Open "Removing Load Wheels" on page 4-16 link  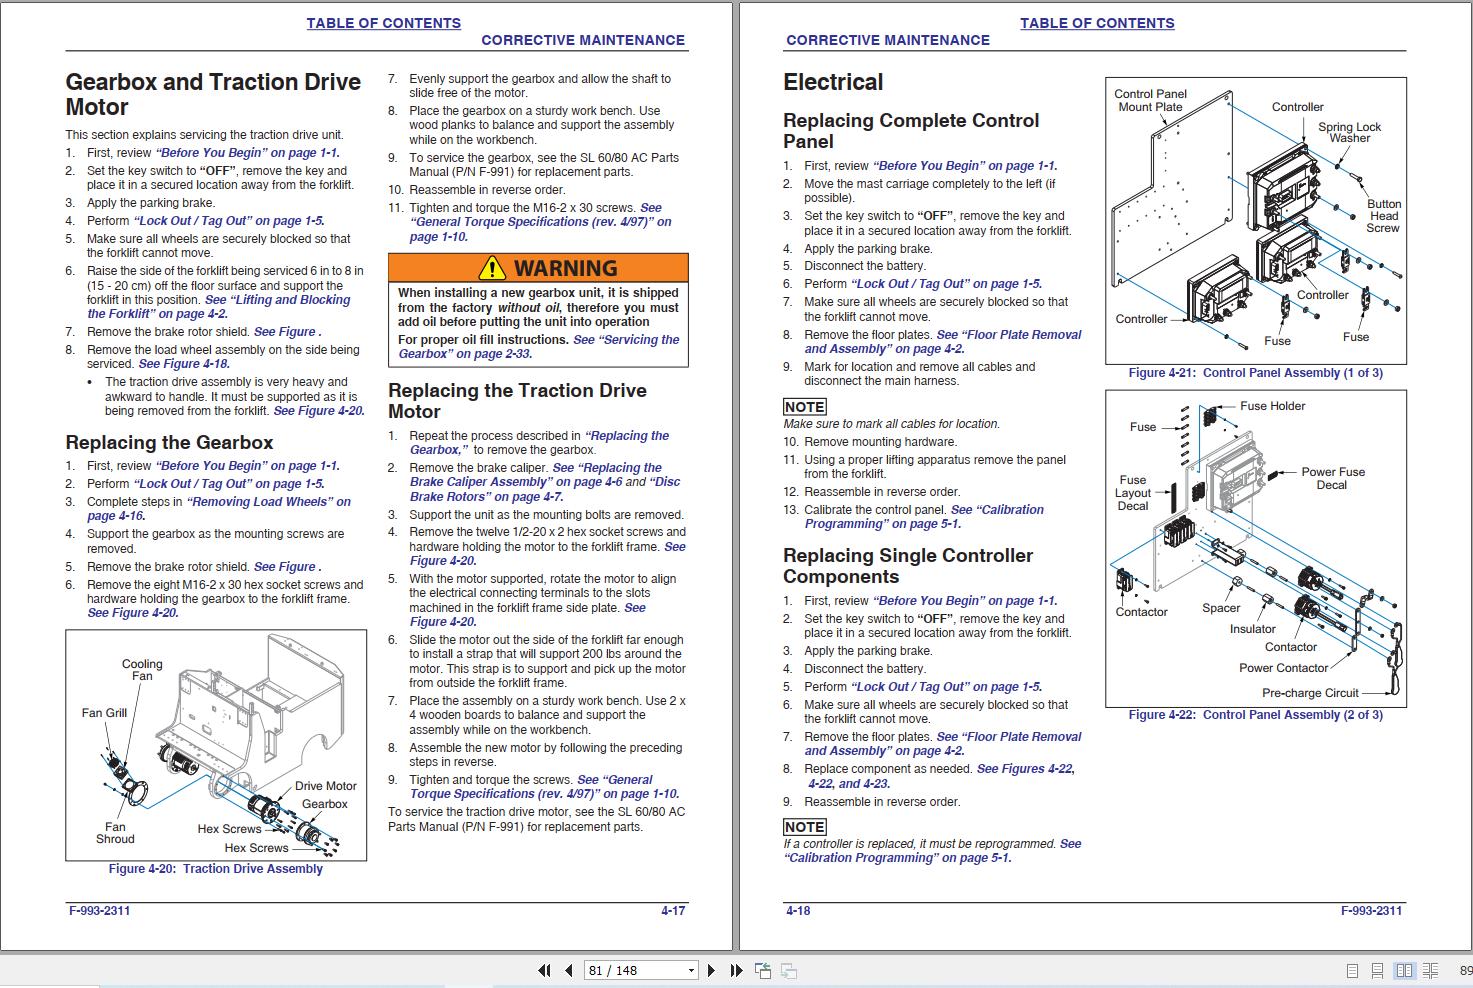coord(219,509)
